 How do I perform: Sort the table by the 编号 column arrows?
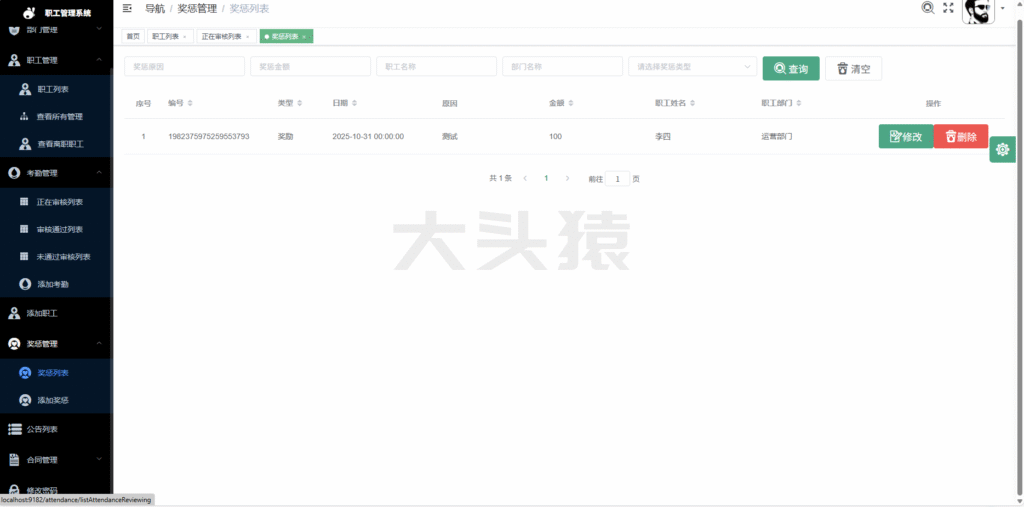coord(189,103)
